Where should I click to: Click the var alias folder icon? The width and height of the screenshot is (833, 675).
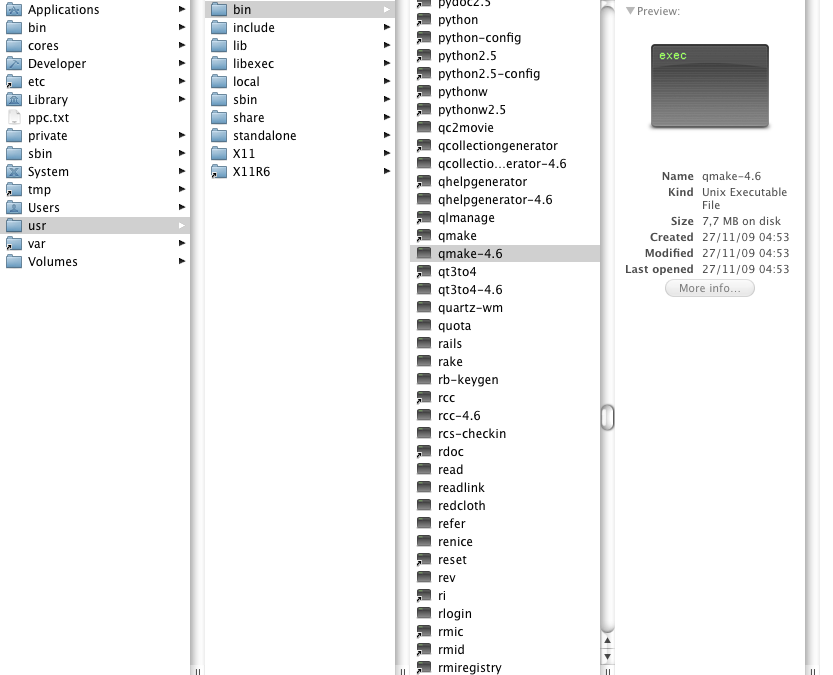(14, 244)
